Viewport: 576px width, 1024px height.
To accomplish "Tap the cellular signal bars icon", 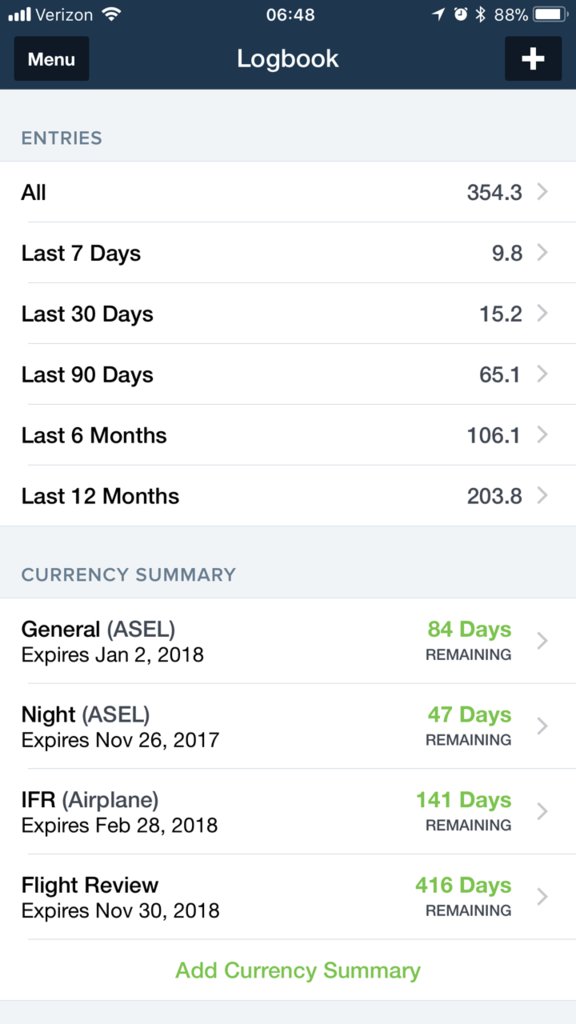I will coord(19,14).
